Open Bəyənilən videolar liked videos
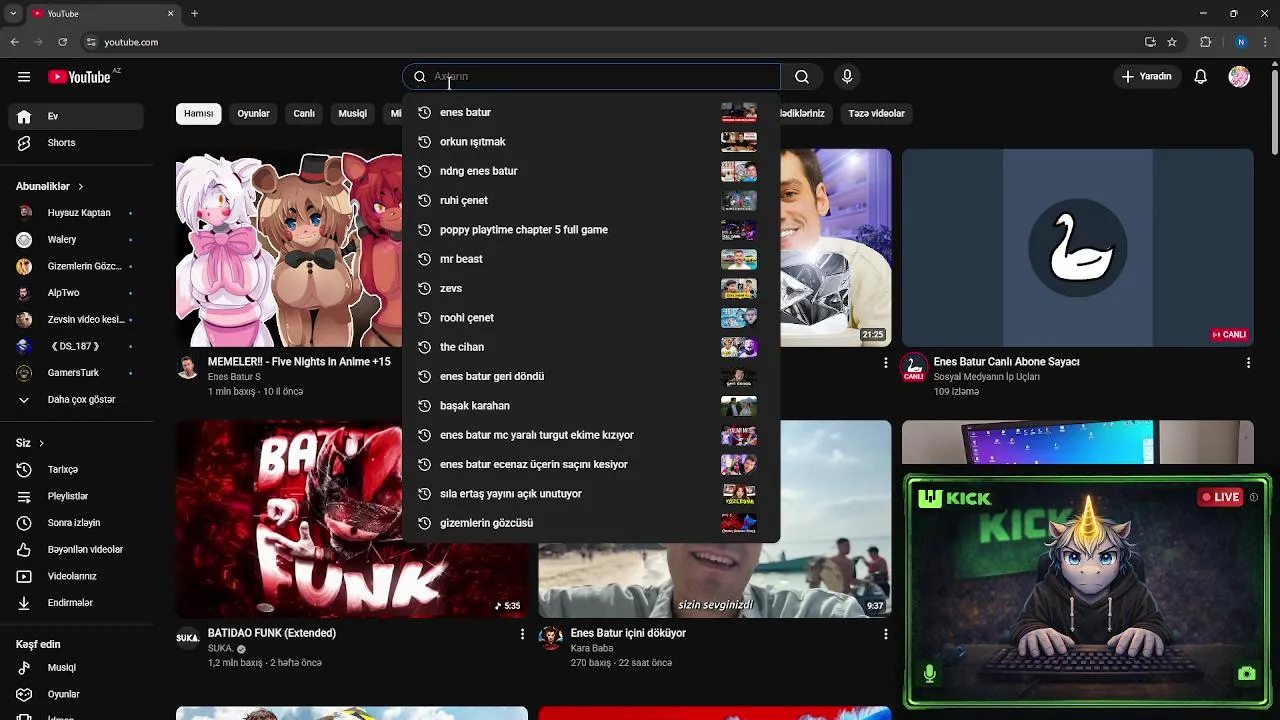 click(76, 550)
